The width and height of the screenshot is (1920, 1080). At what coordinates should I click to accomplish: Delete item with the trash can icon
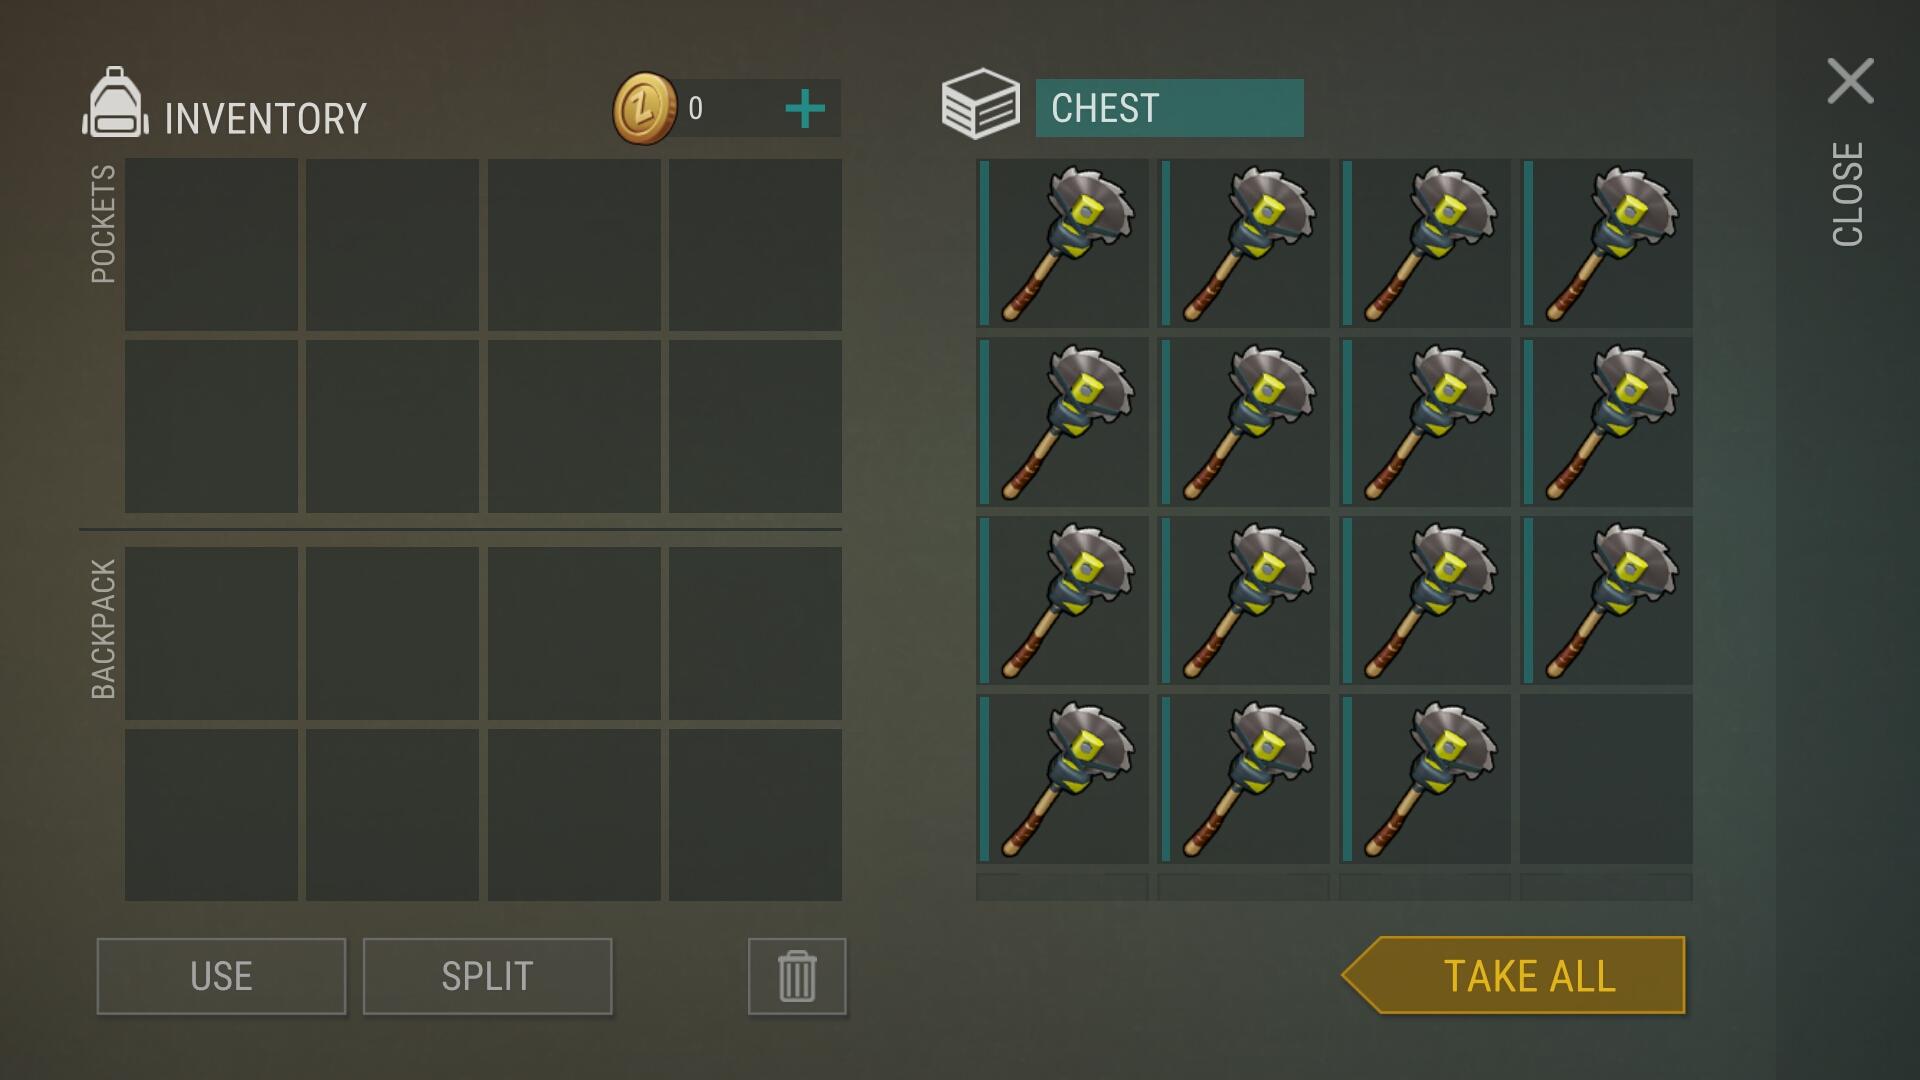(797, 976)
